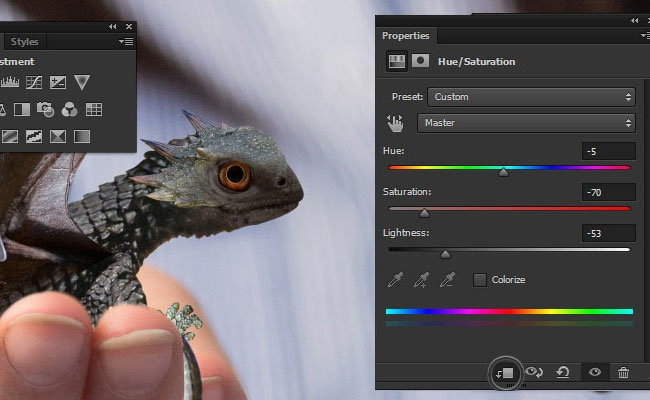
Task: Clip the adjustment to the layer below
Action: [504, 373]
